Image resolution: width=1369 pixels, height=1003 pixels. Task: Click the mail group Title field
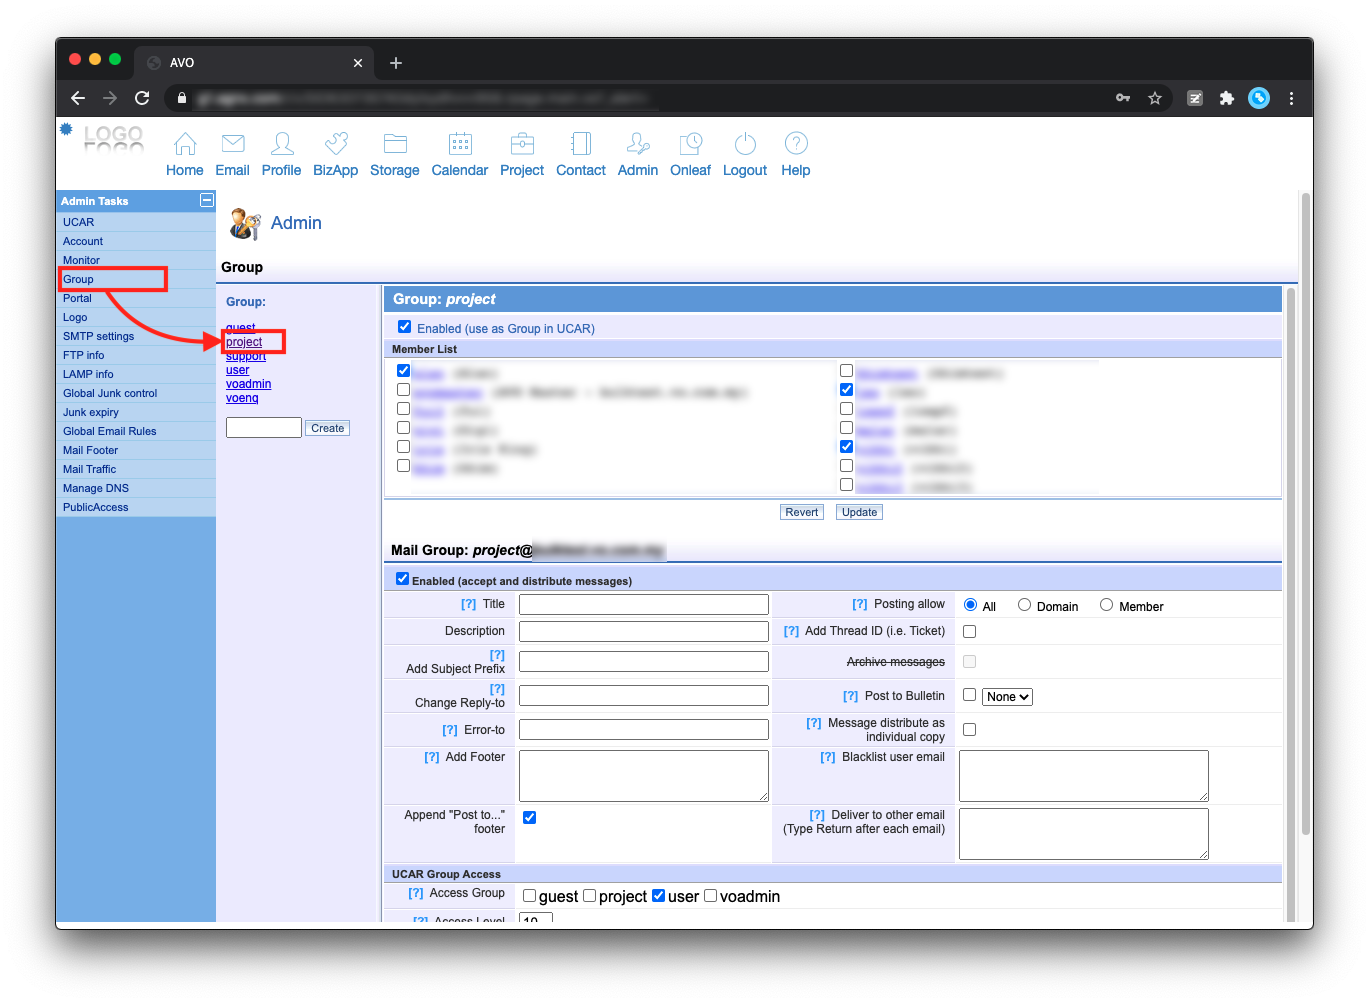point(644,605)
